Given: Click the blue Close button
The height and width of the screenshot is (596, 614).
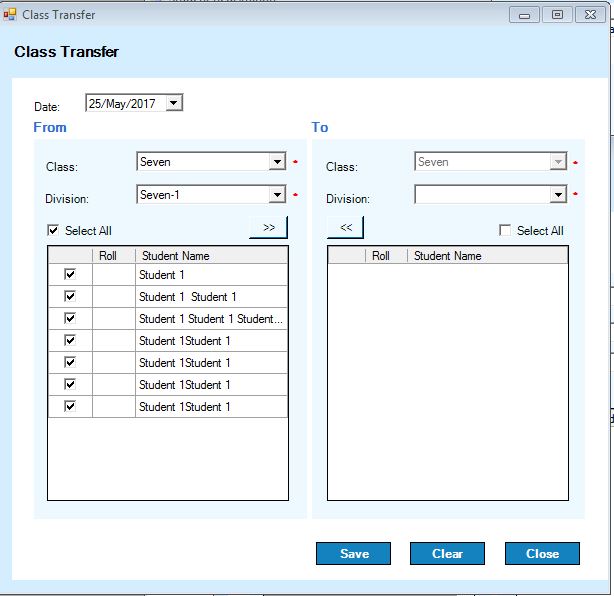Looking at the screenshot, I should 542,554.
